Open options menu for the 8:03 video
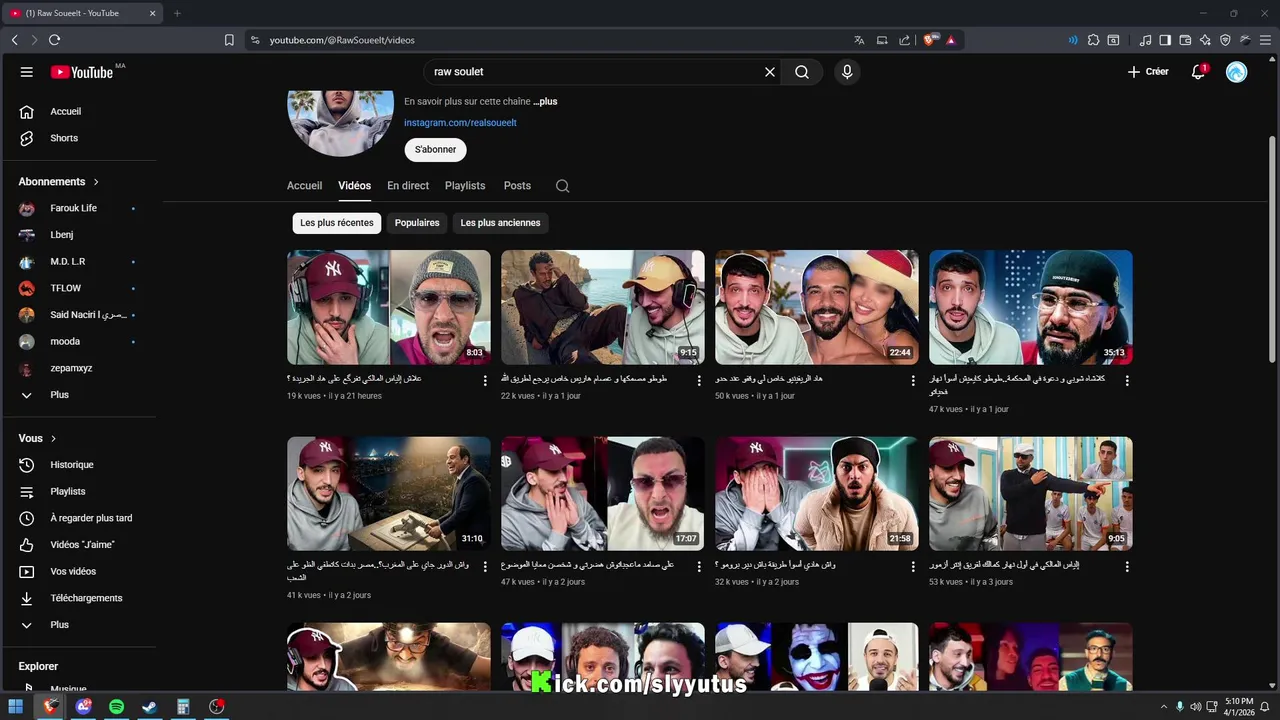 tap(485, 381)
